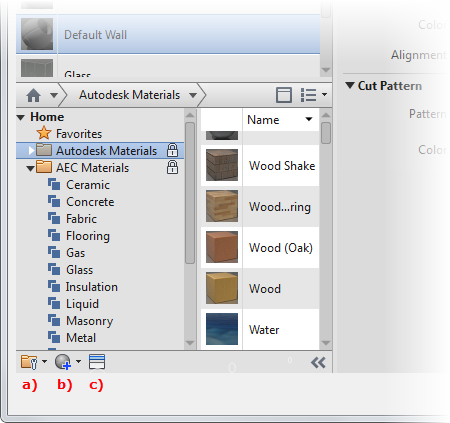Open the create material dropdown arrow
The image size is (450, 423).
tap(78, 361)
